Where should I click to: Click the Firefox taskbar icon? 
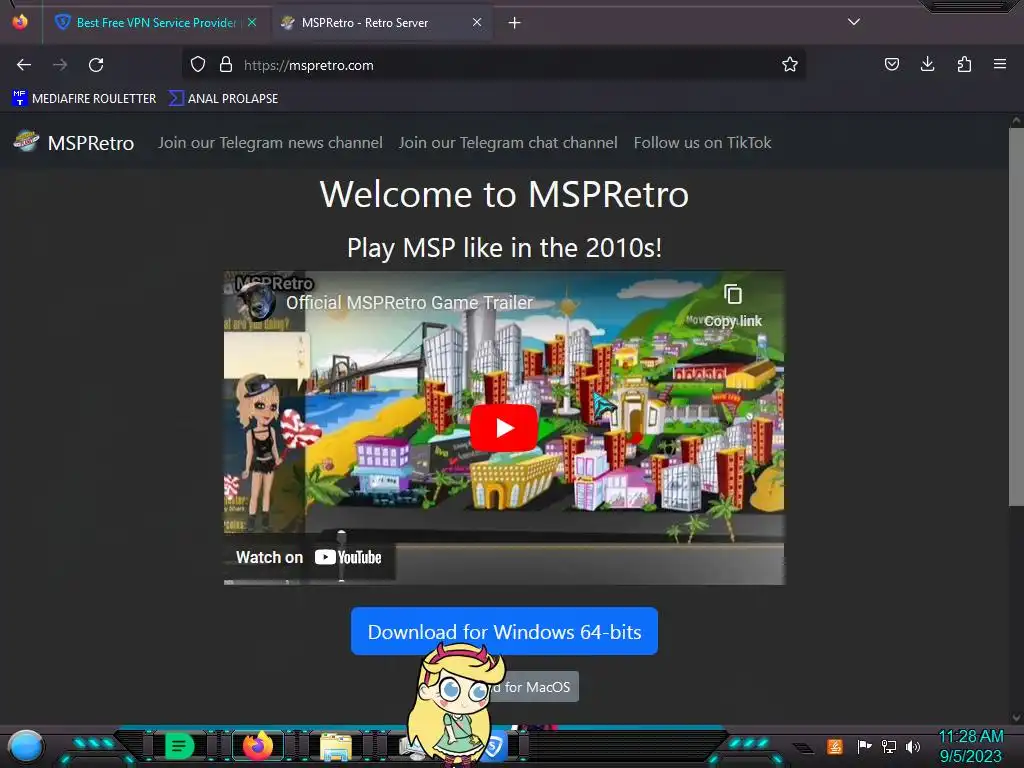257,746
